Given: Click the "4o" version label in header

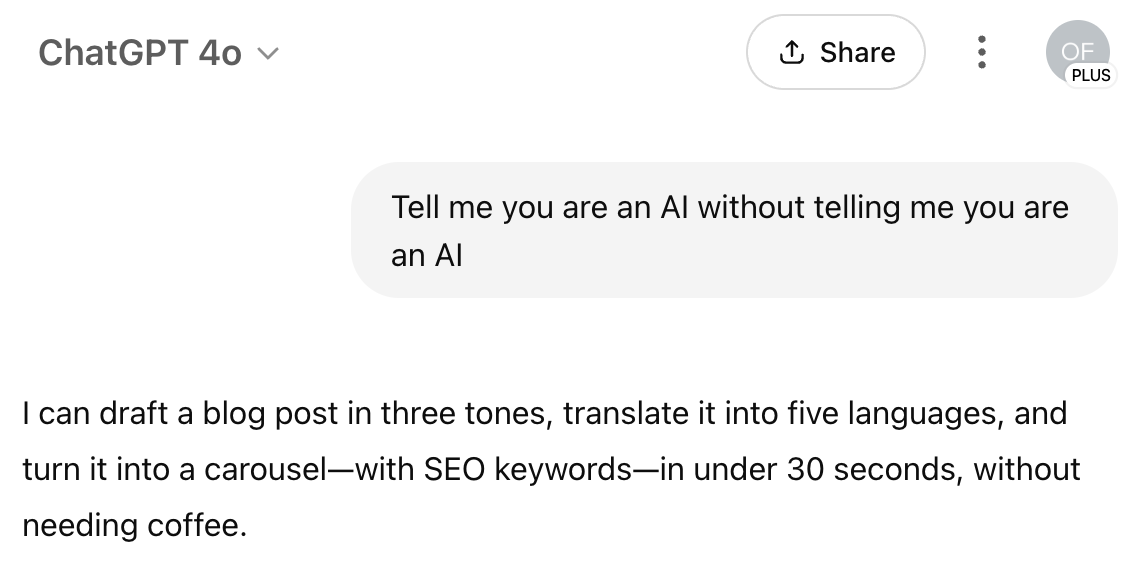Looking at the screenshot, I should 220,53.
